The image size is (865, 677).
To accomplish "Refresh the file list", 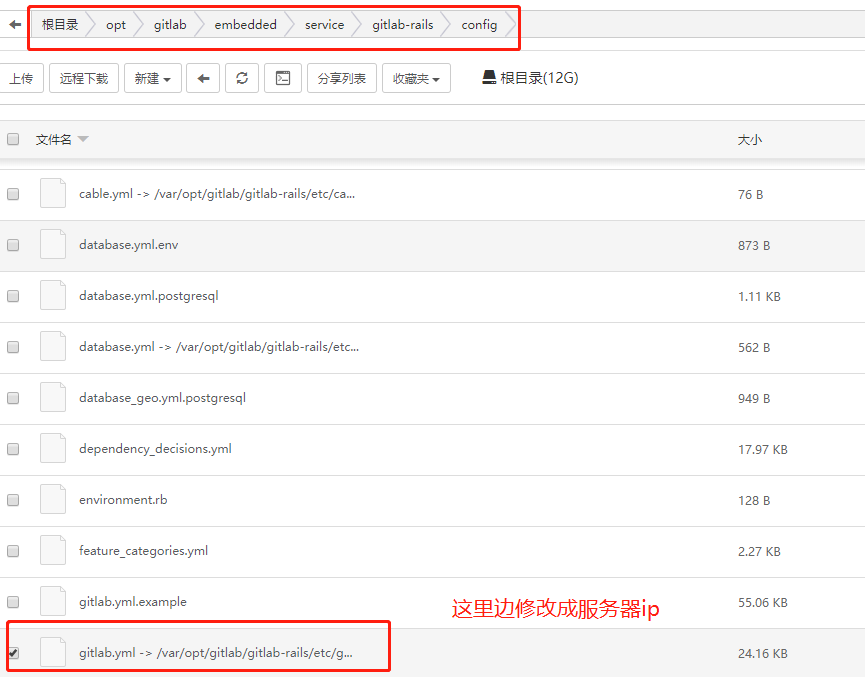I will (x=242, y=78).
